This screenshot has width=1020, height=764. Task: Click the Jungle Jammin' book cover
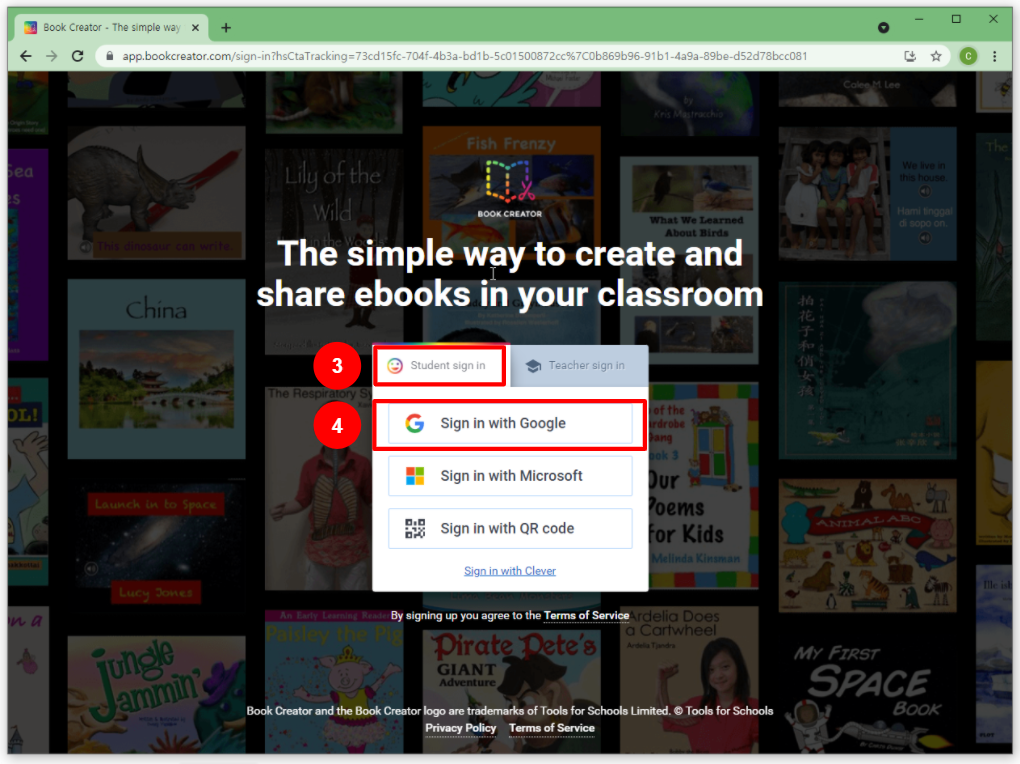[x=157, y=693]
